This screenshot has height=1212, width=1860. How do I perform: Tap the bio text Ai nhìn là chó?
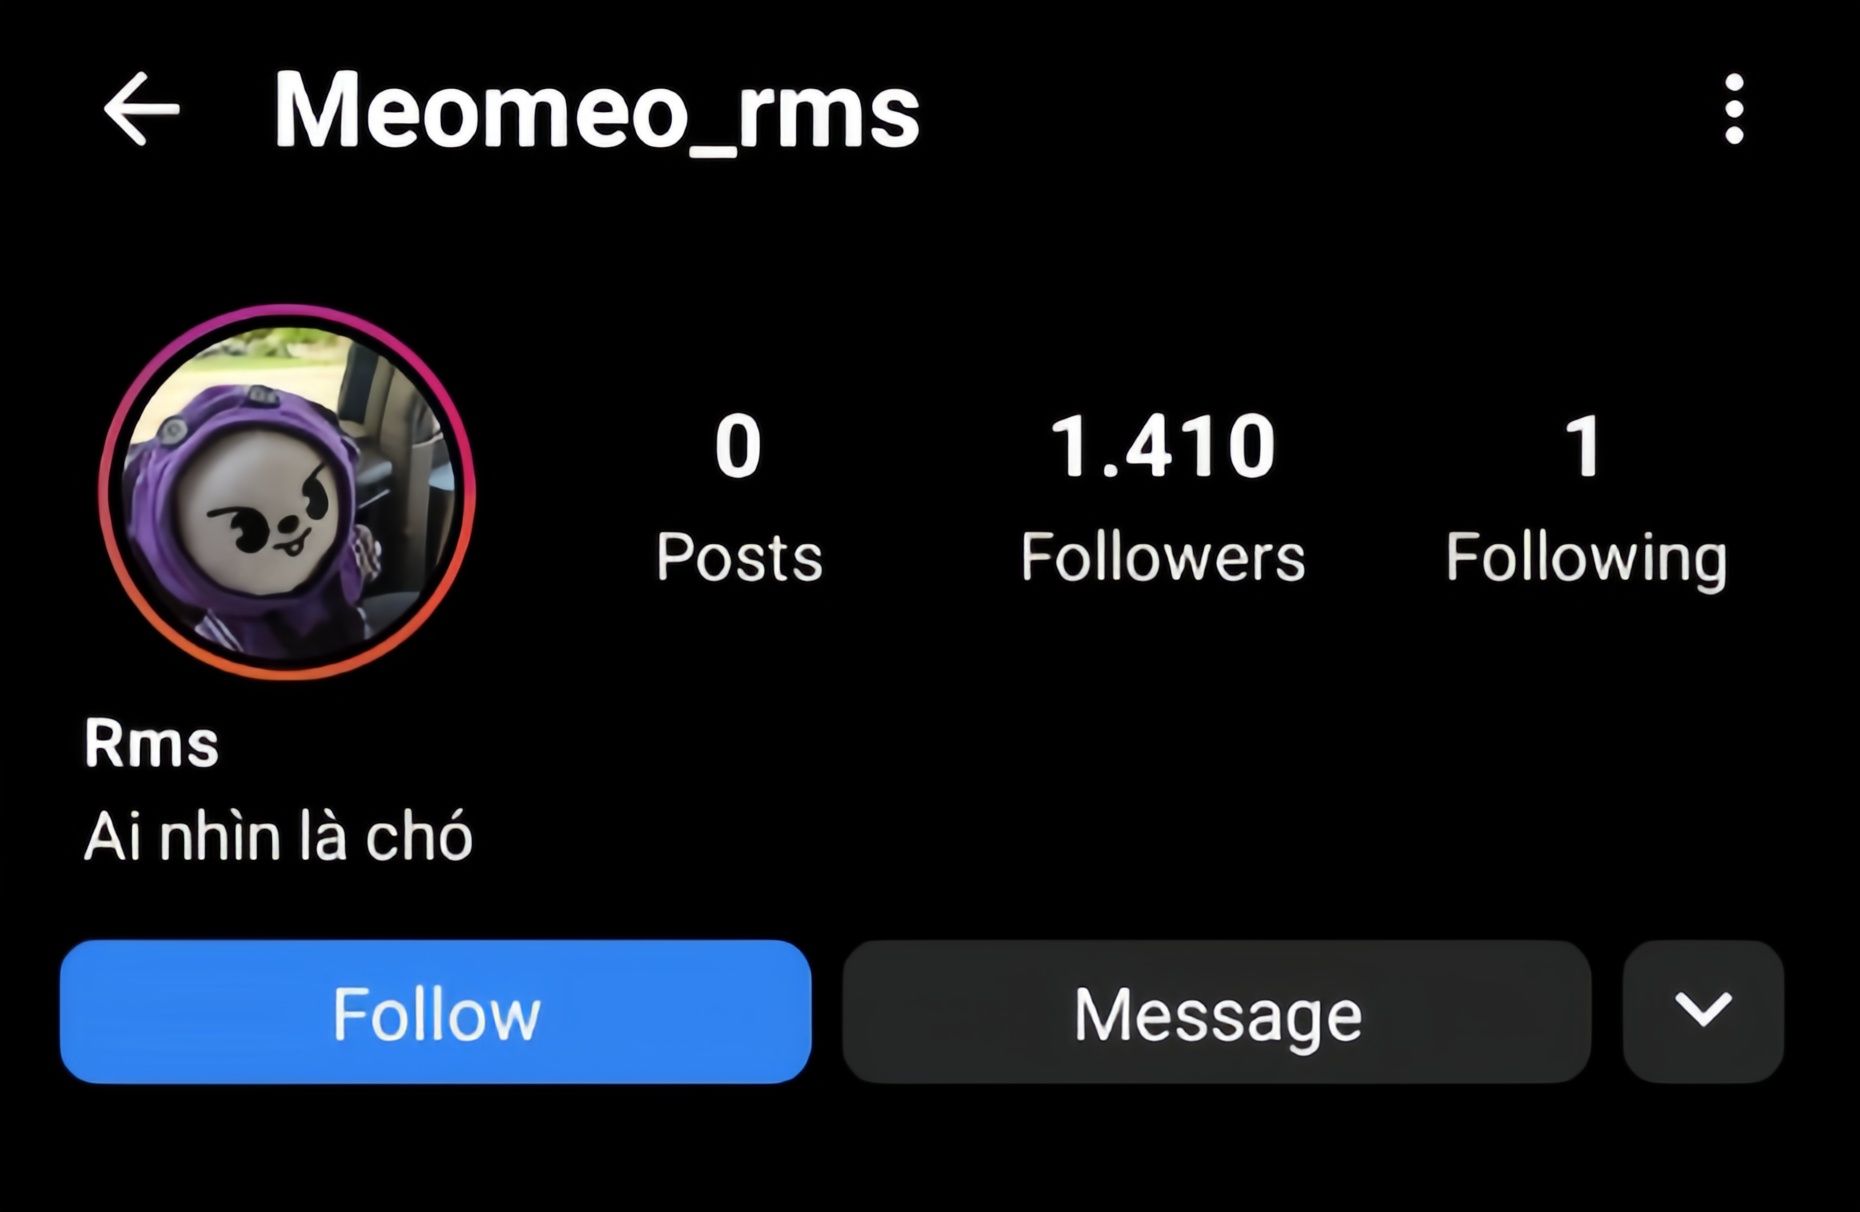[278, 836]
